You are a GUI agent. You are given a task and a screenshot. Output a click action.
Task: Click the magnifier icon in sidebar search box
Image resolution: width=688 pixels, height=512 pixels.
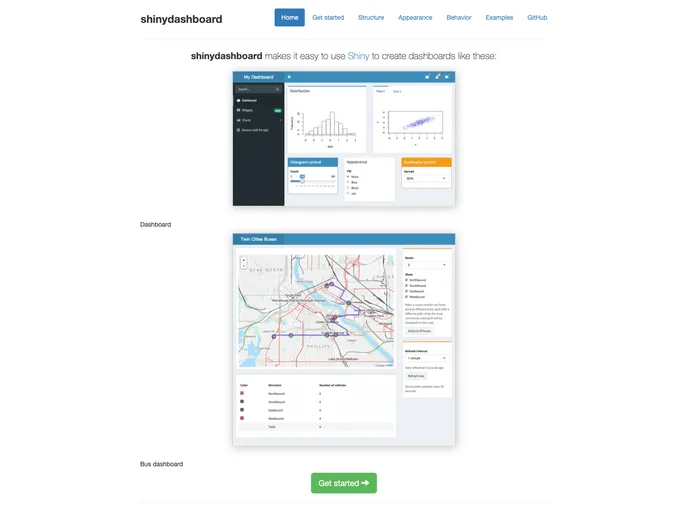click(x=277, y=89)
